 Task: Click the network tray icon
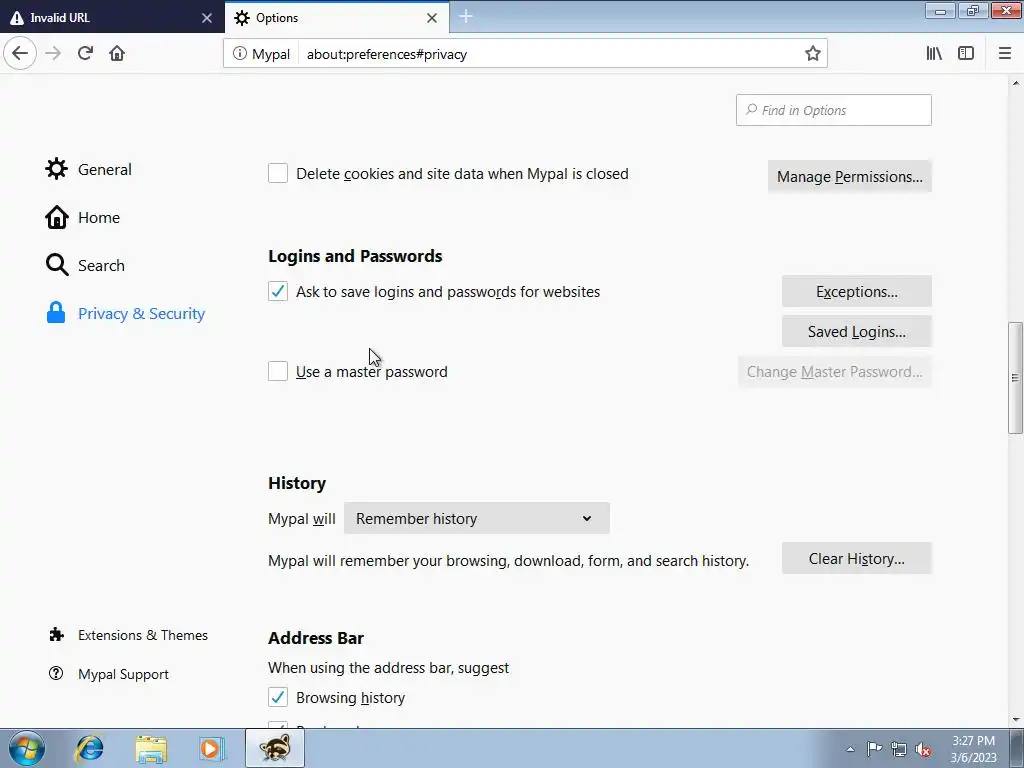[x=899, y=749]
